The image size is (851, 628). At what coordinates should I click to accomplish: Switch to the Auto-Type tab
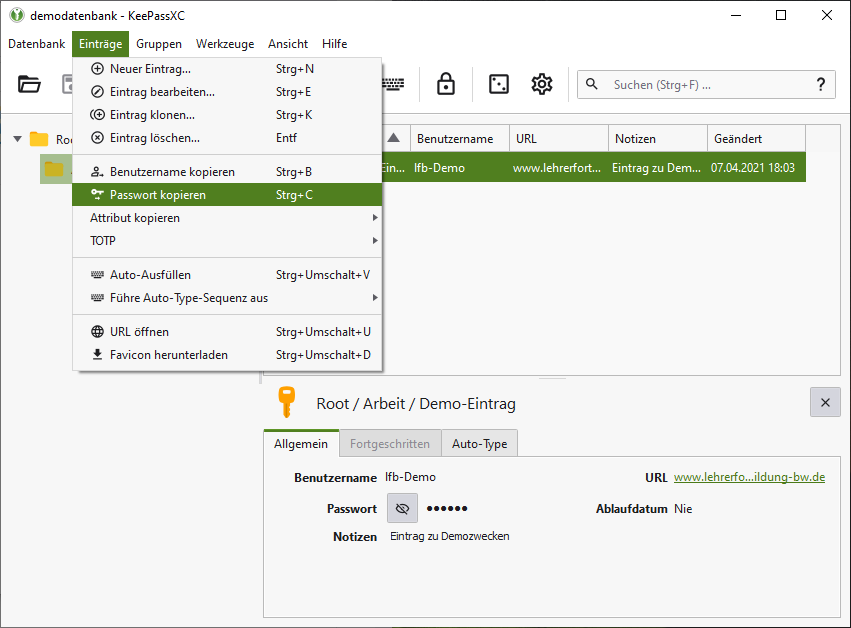point(479,444)
